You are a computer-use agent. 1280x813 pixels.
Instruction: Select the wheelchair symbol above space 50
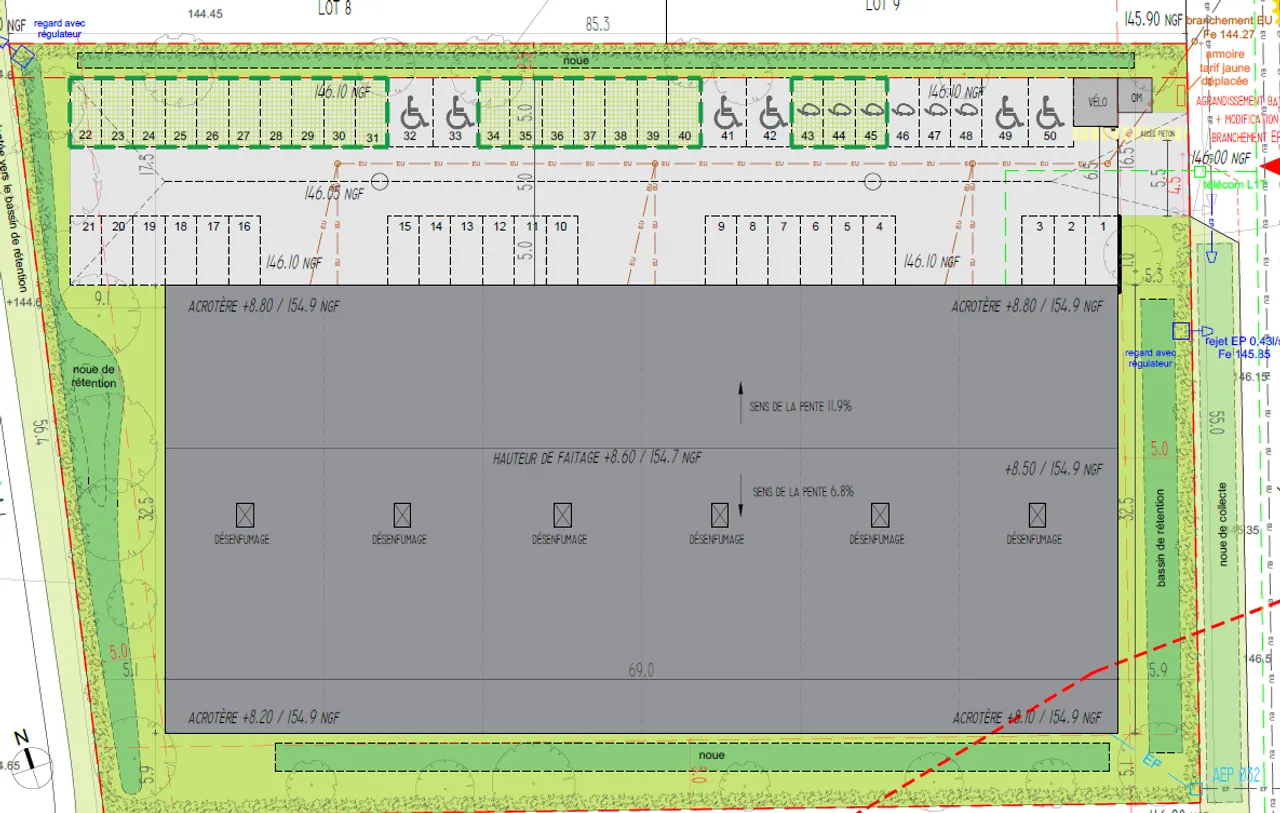pyautogui.click(x=1046, y=108)
